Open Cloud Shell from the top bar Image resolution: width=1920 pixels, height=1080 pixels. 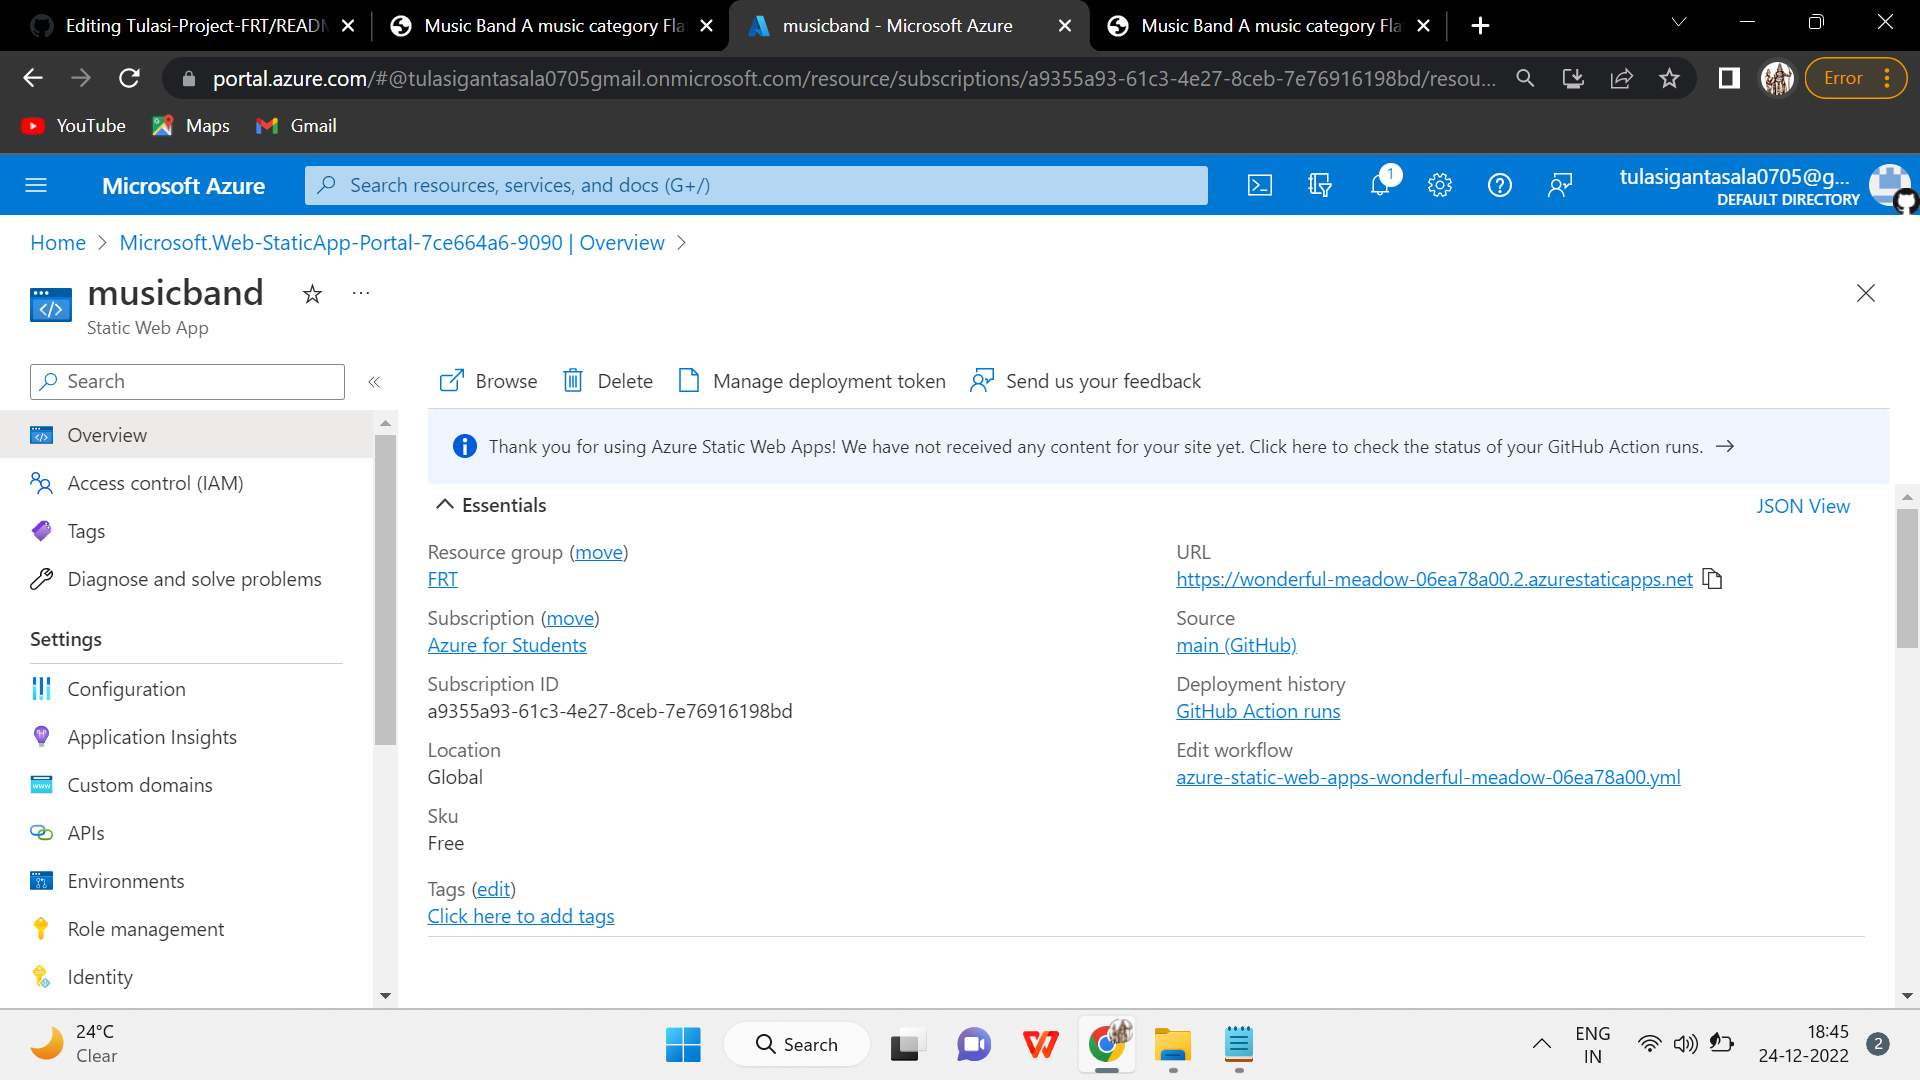point(1260,185)
